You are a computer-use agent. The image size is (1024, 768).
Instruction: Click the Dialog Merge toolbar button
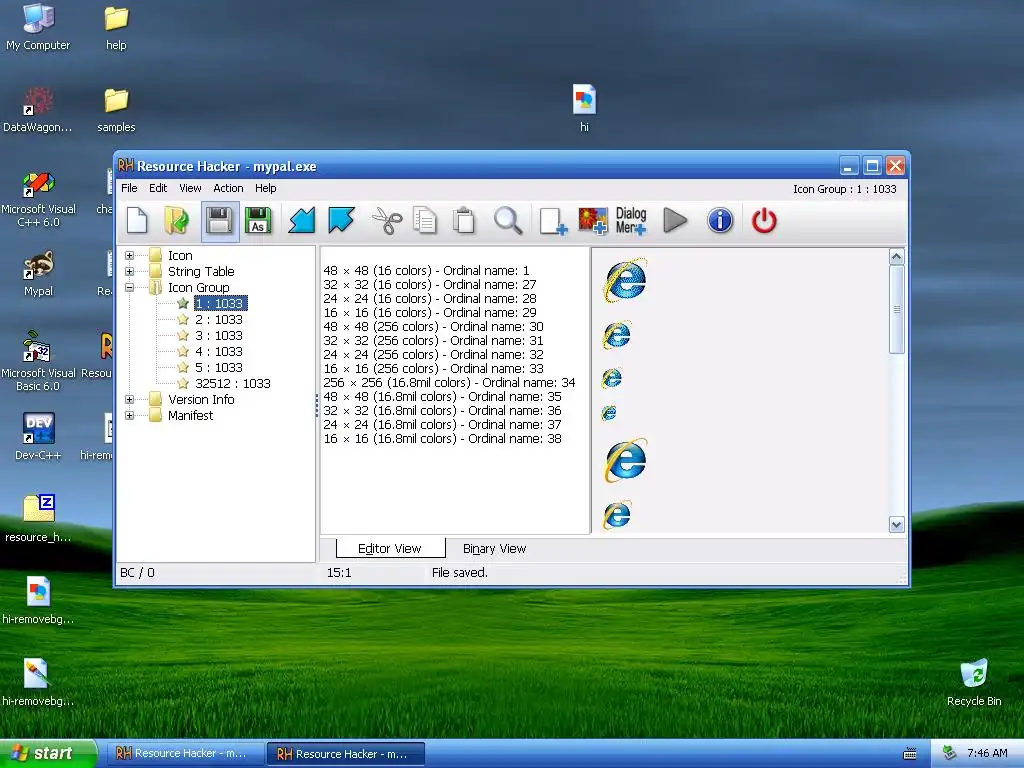(631, 221)
